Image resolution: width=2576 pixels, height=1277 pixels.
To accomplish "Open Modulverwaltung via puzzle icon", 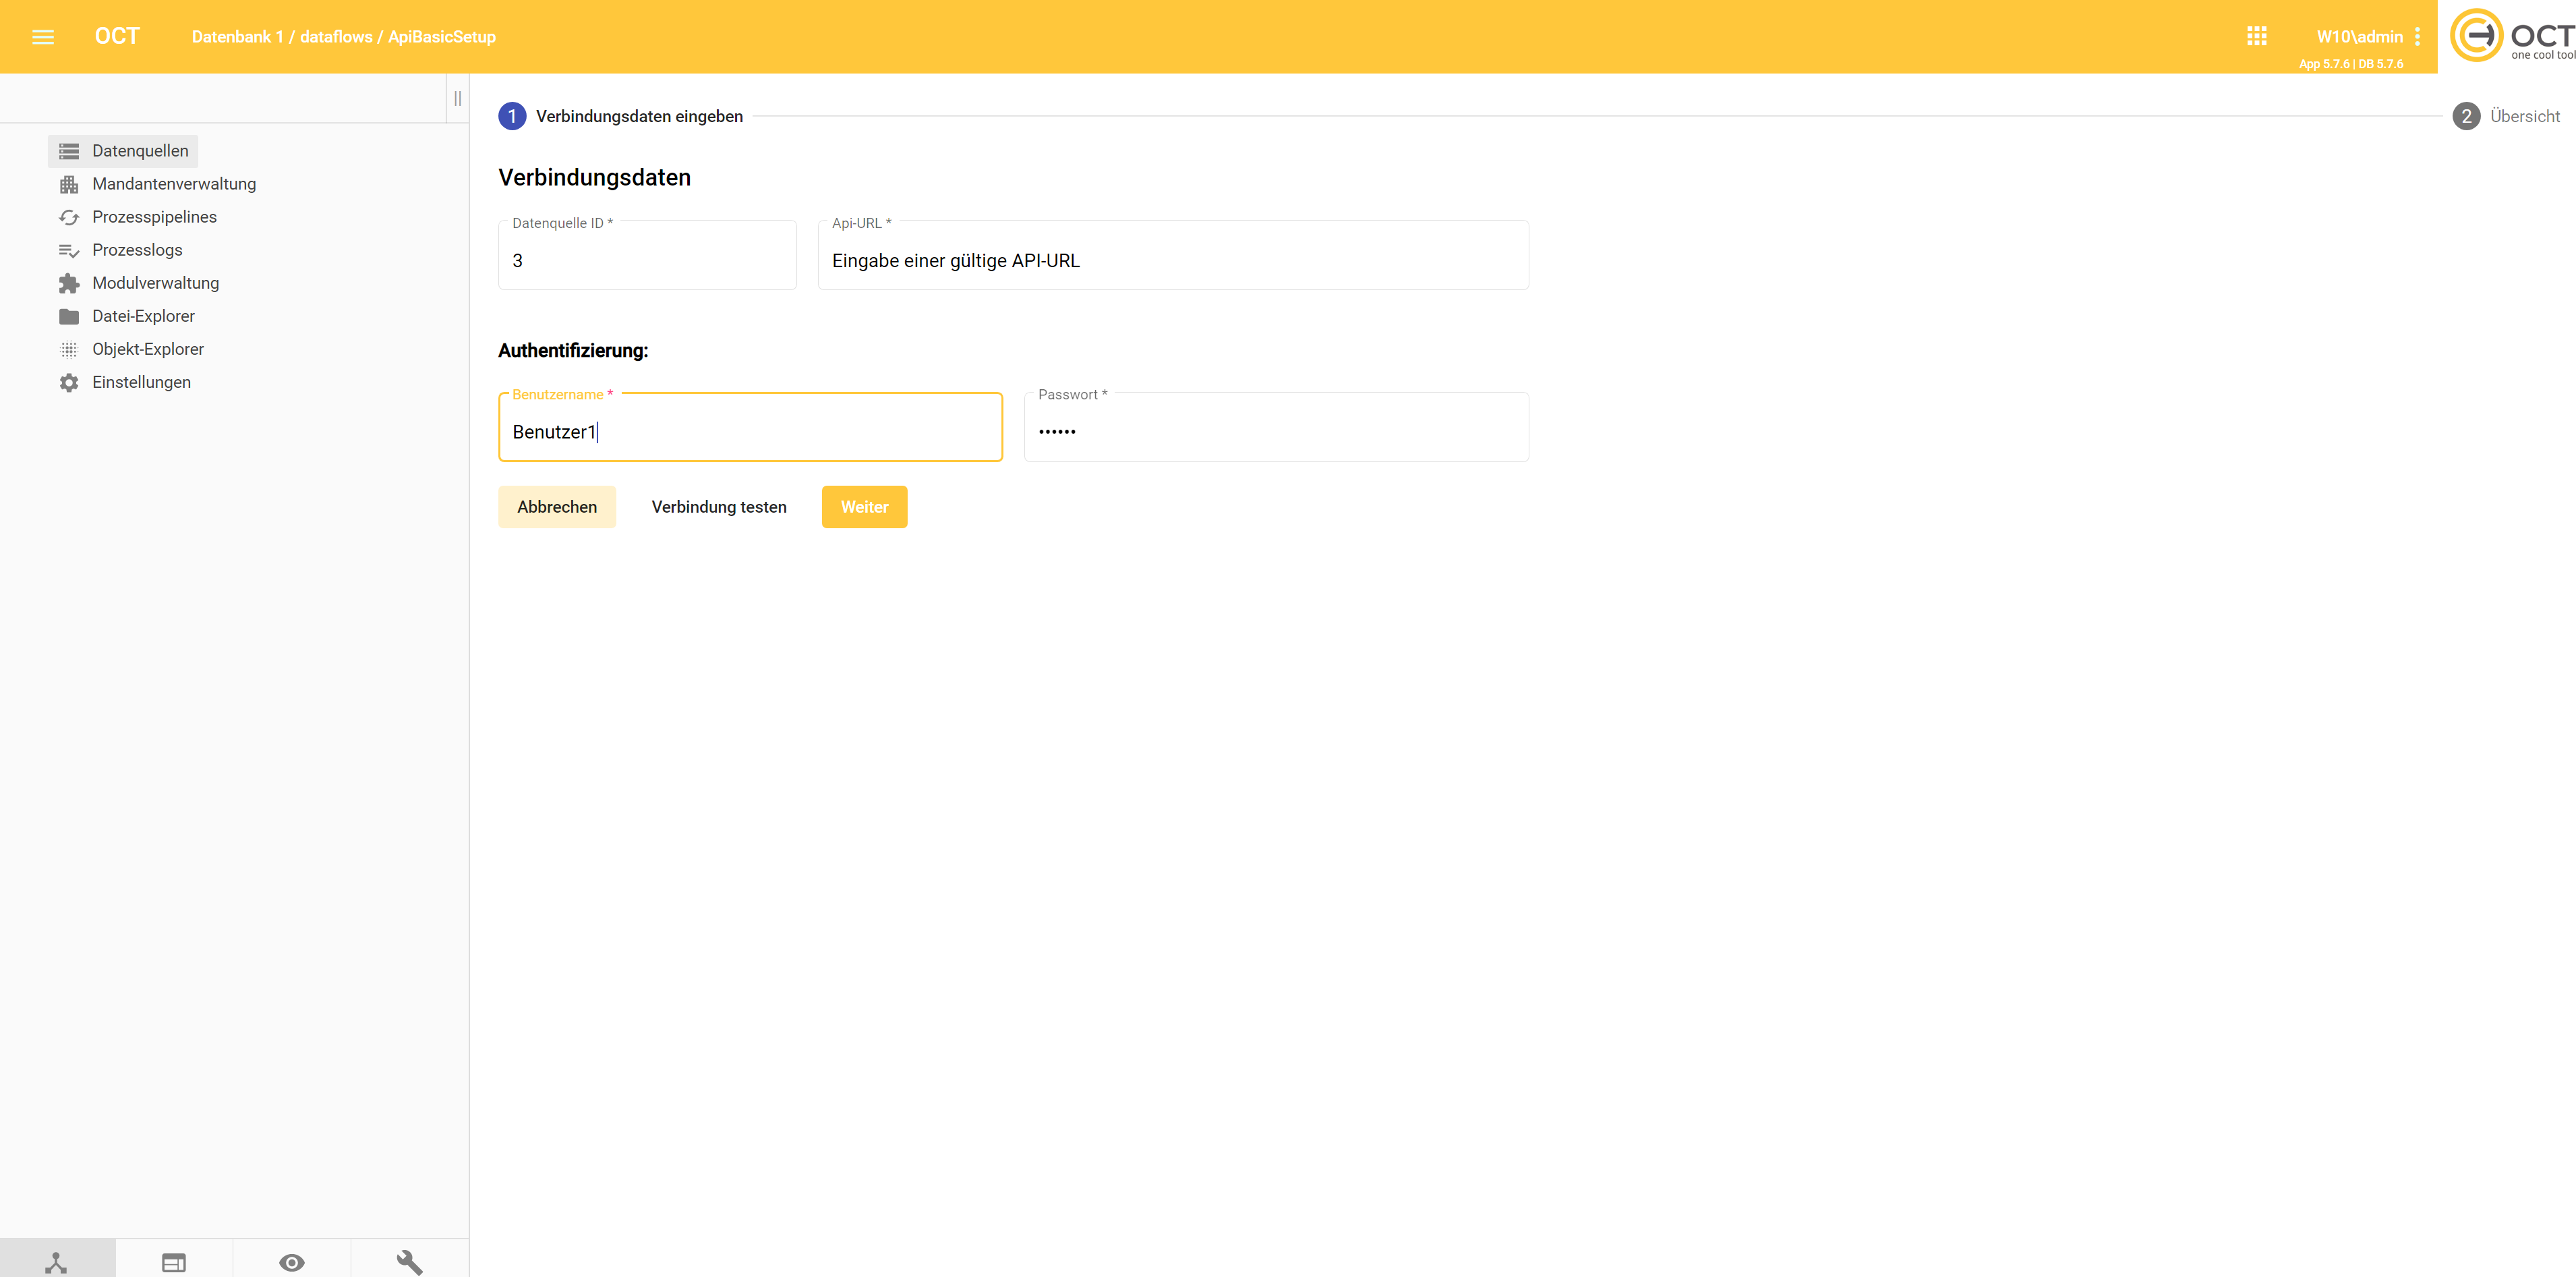I will (69, 283).
